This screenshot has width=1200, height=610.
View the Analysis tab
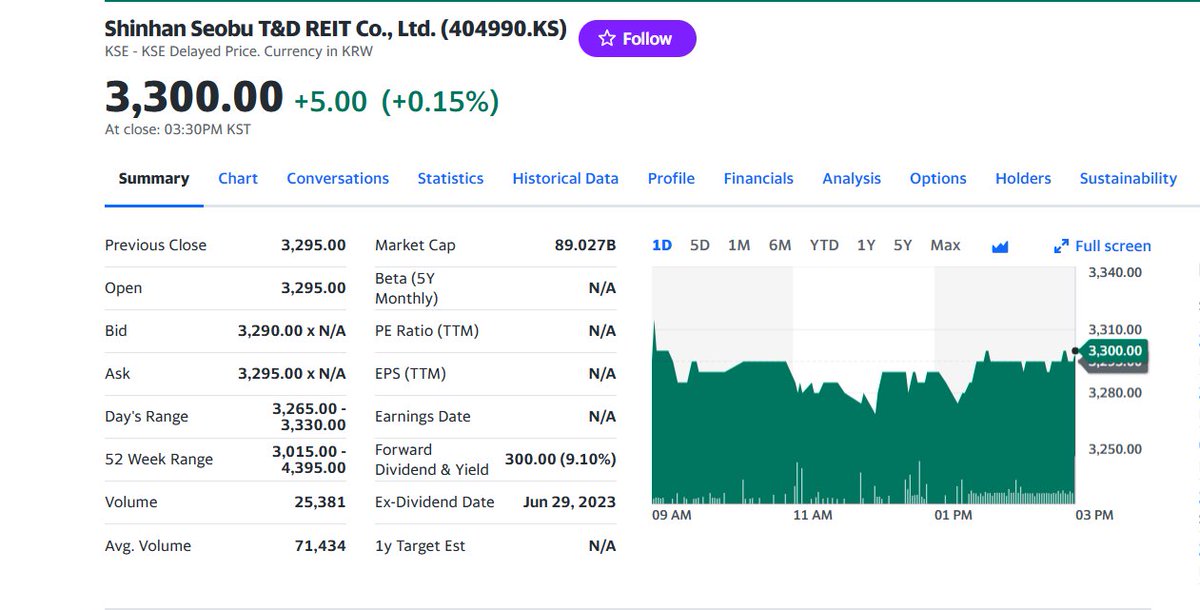852,178
